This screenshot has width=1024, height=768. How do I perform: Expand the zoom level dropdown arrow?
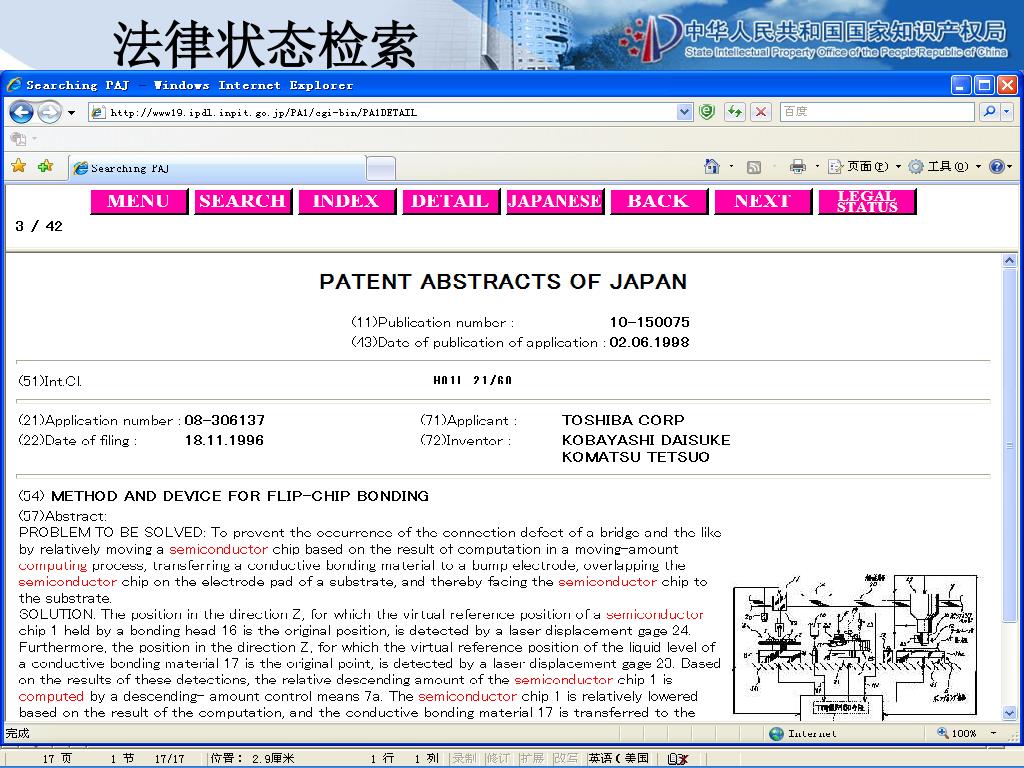point(993,733)
